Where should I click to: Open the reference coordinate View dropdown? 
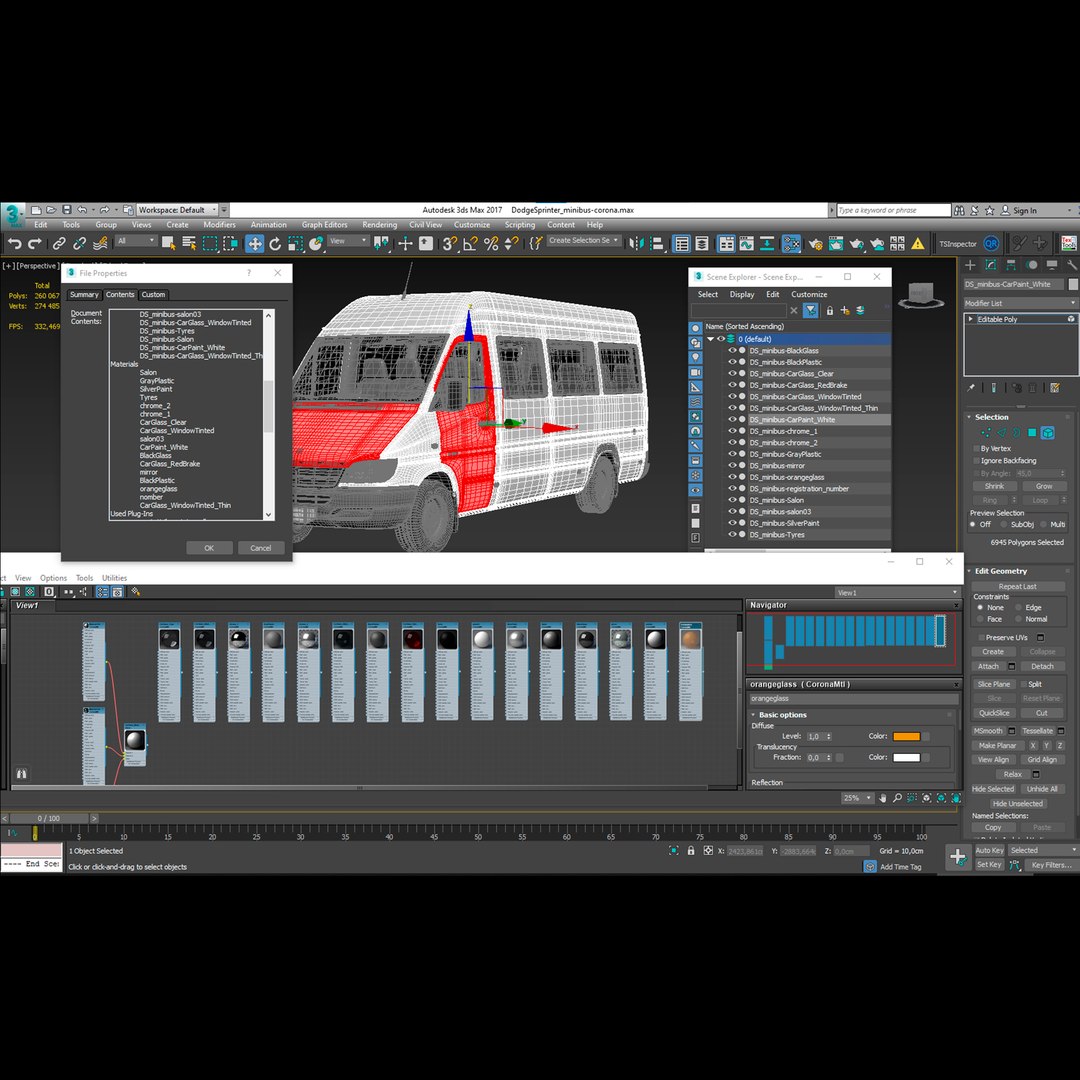coord(349,241)
